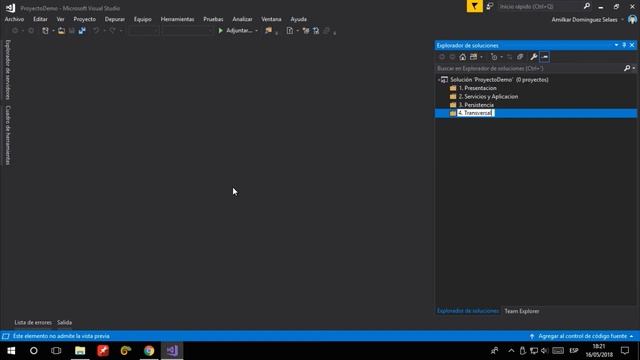Open Google Chrome from the taskbar
This screenshot has height=360, width=640.
[149, 351]
